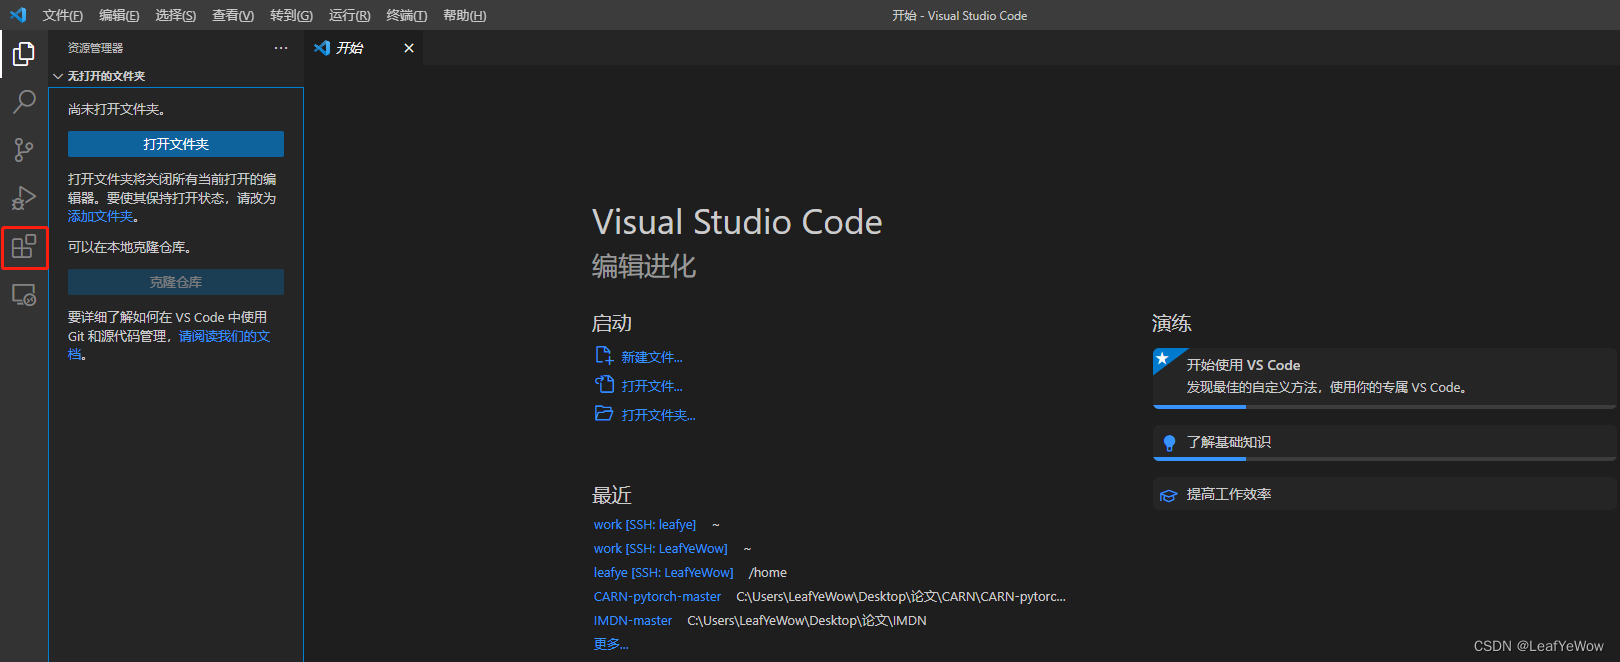Click the blue 打开文件夹 button
The image size is (1620, 662).
coord(176,144)
